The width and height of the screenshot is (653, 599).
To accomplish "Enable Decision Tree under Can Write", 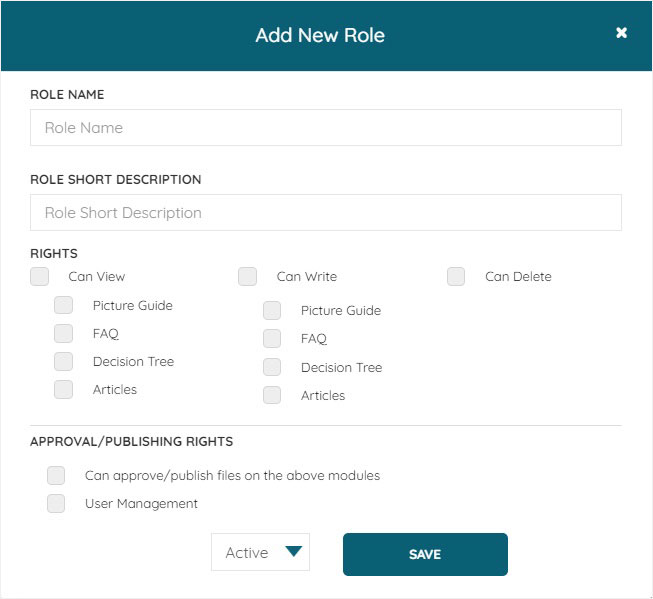I will [272, 367].
